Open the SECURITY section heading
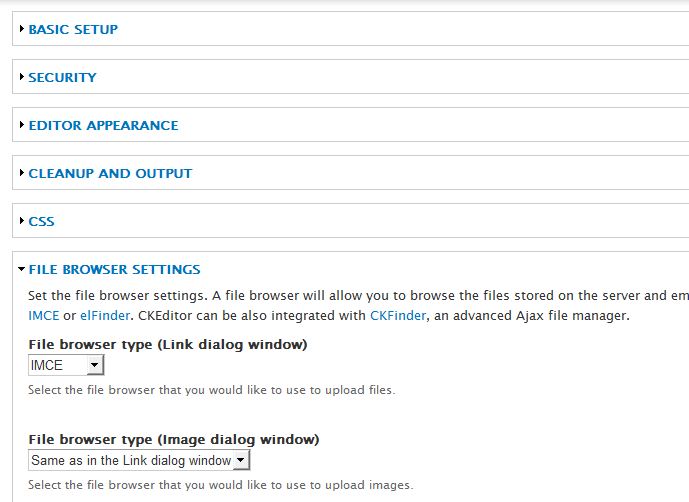 click(62, 77)
